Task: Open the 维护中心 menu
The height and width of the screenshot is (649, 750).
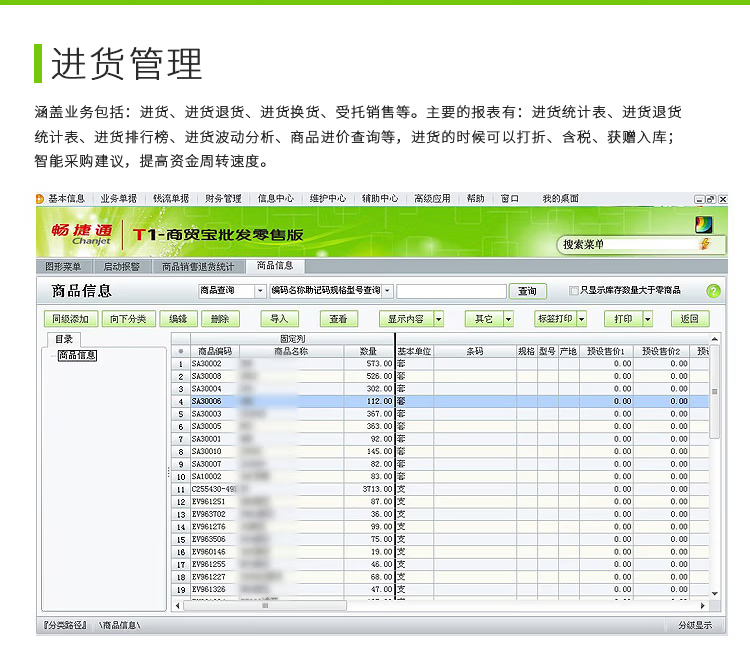Action: click(328, 198)
